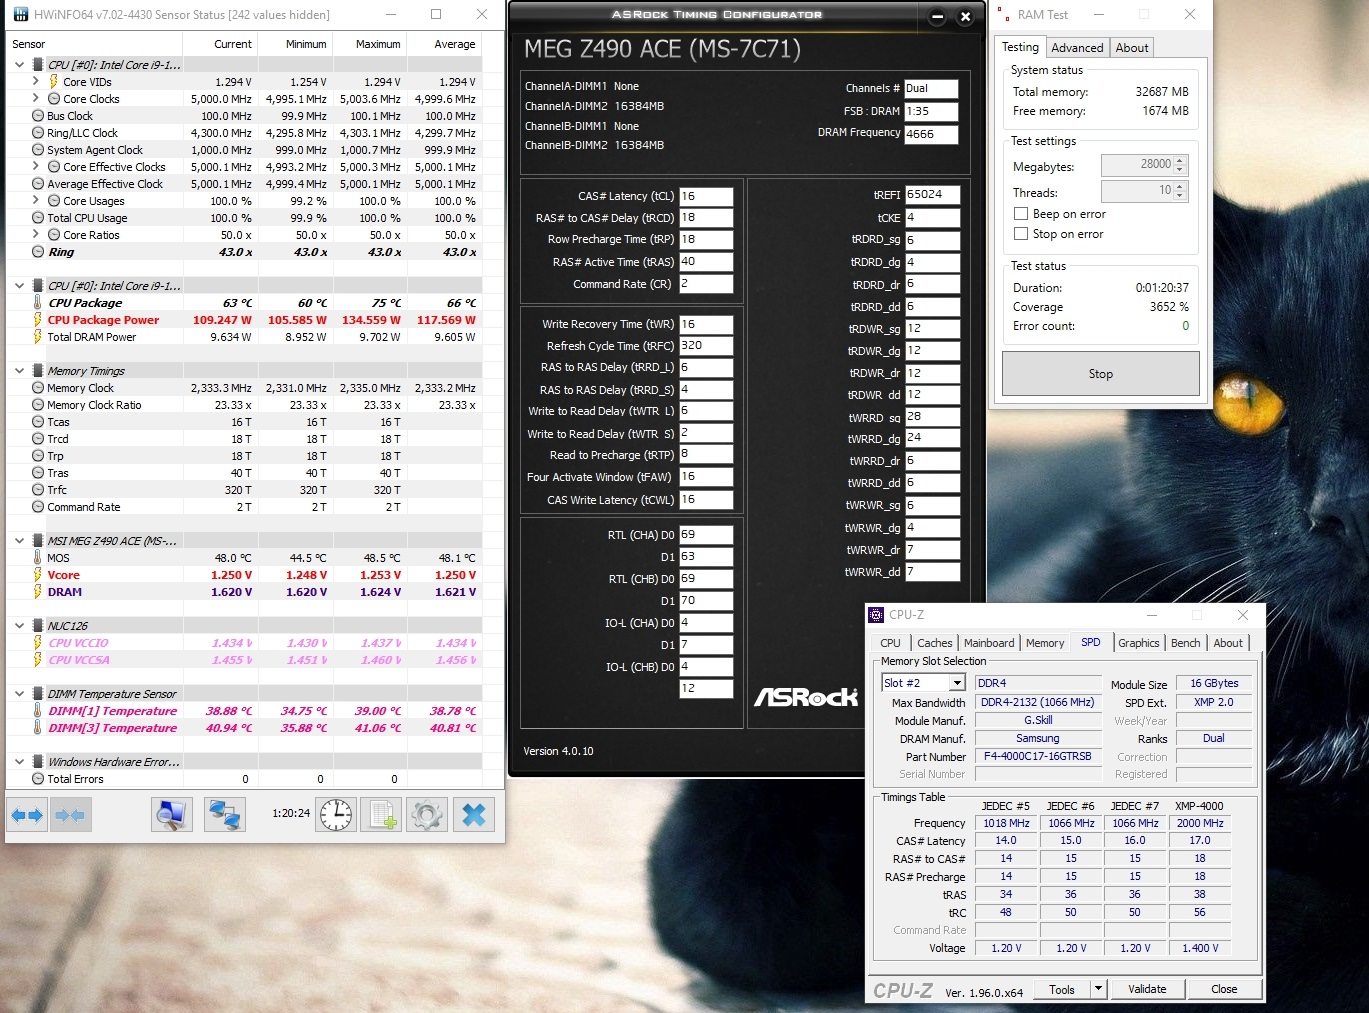
Task: Open the Bench tab in CPU-Z
Action: tap(1186, 643)
